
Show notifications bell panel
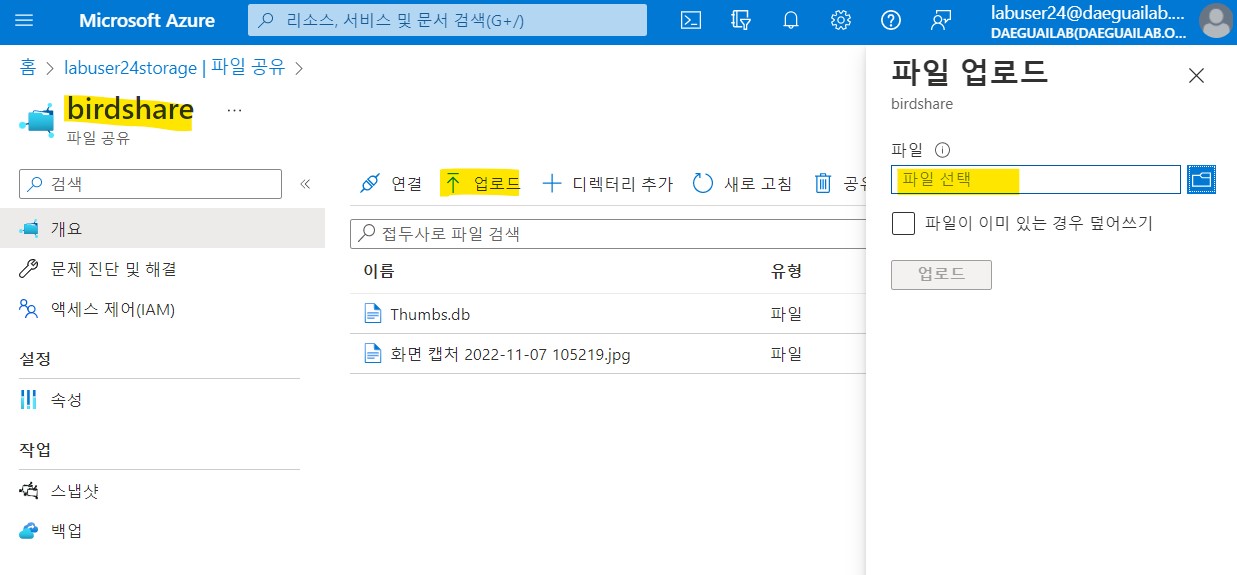(x=791, y=20)
